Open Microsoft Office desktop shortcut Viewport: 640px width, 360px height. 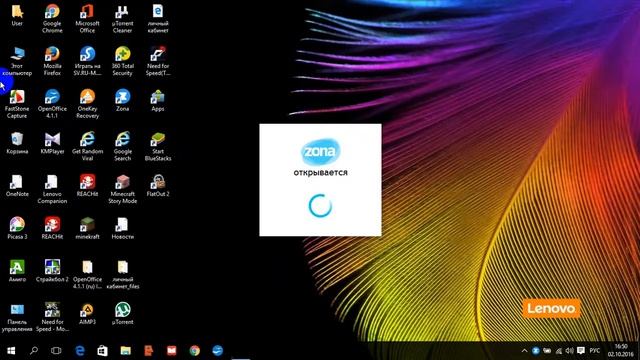(x=87, y=19)
